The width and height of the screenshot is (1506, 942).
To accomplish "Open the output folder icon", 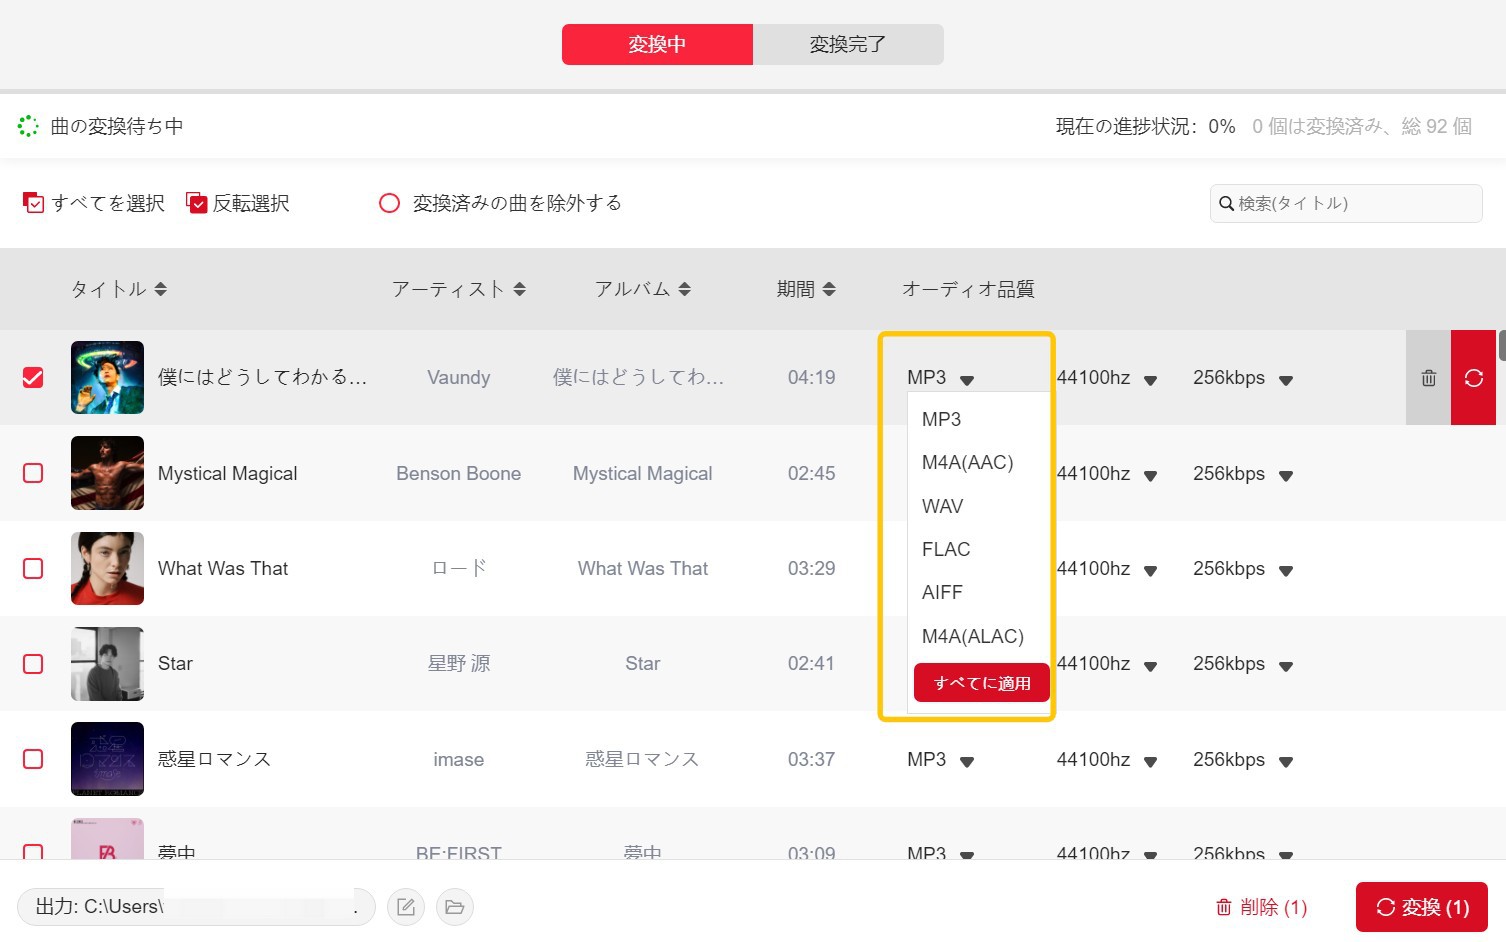I will [x=454, y=907].
